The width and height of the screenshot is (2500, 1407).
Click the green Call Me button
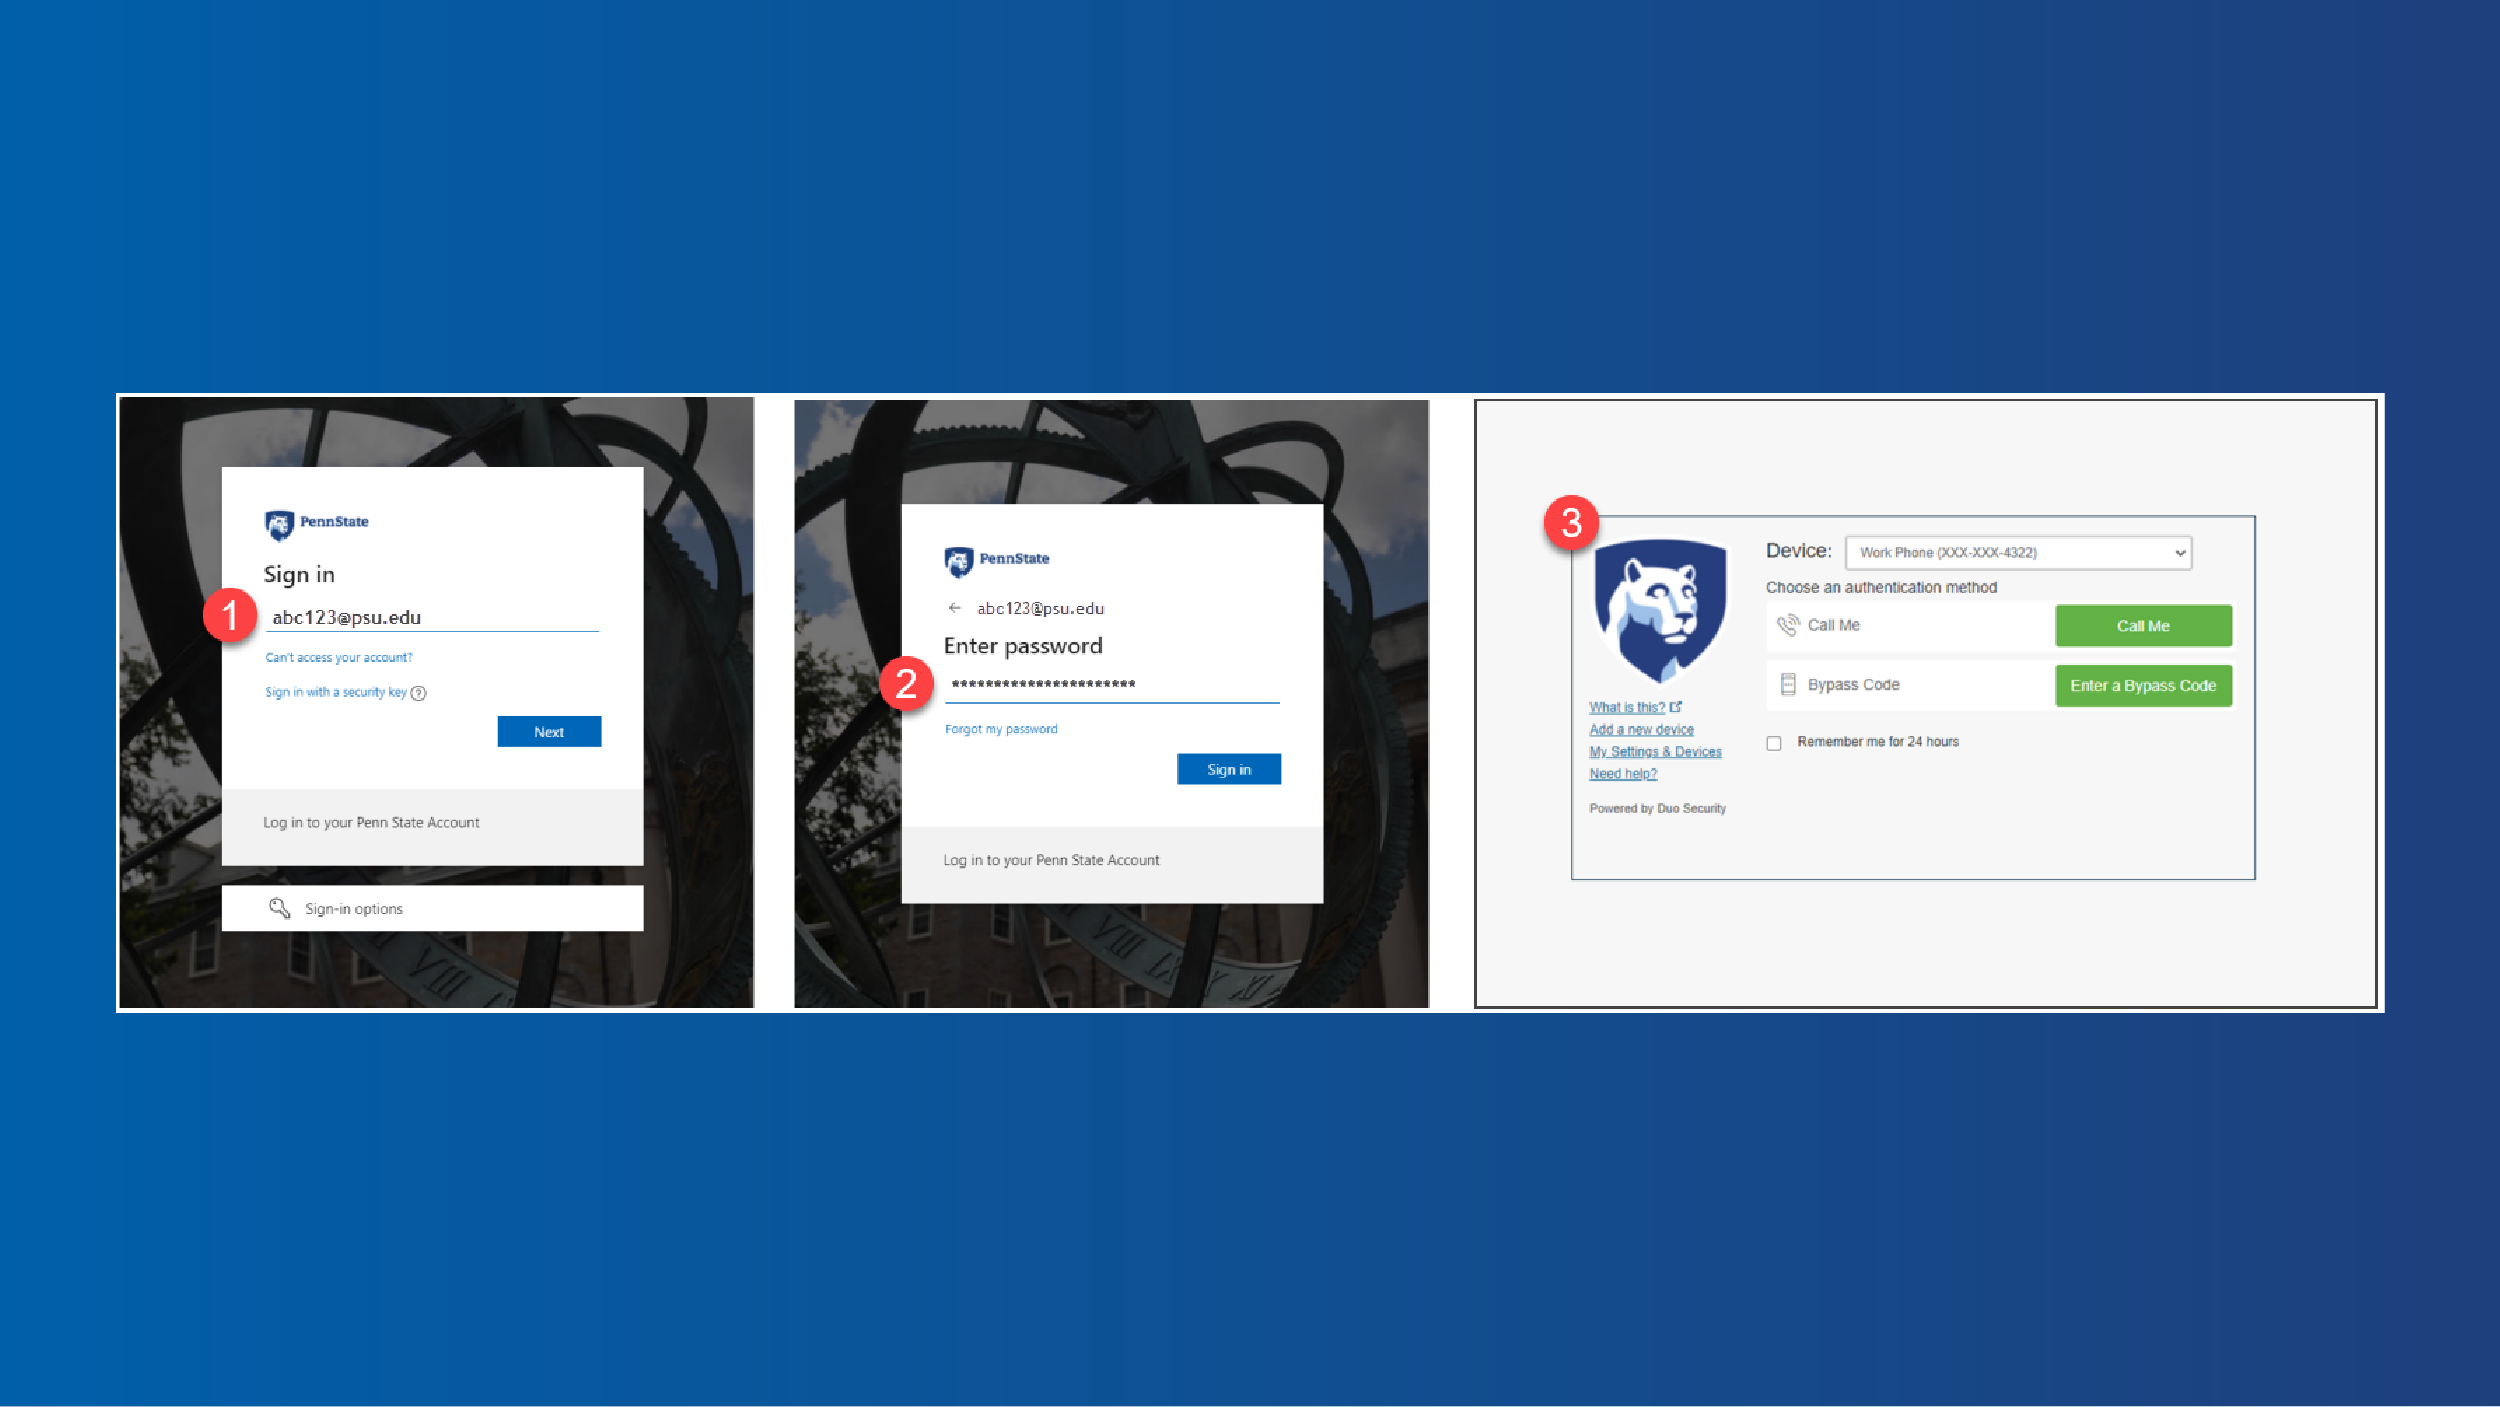2141,625
